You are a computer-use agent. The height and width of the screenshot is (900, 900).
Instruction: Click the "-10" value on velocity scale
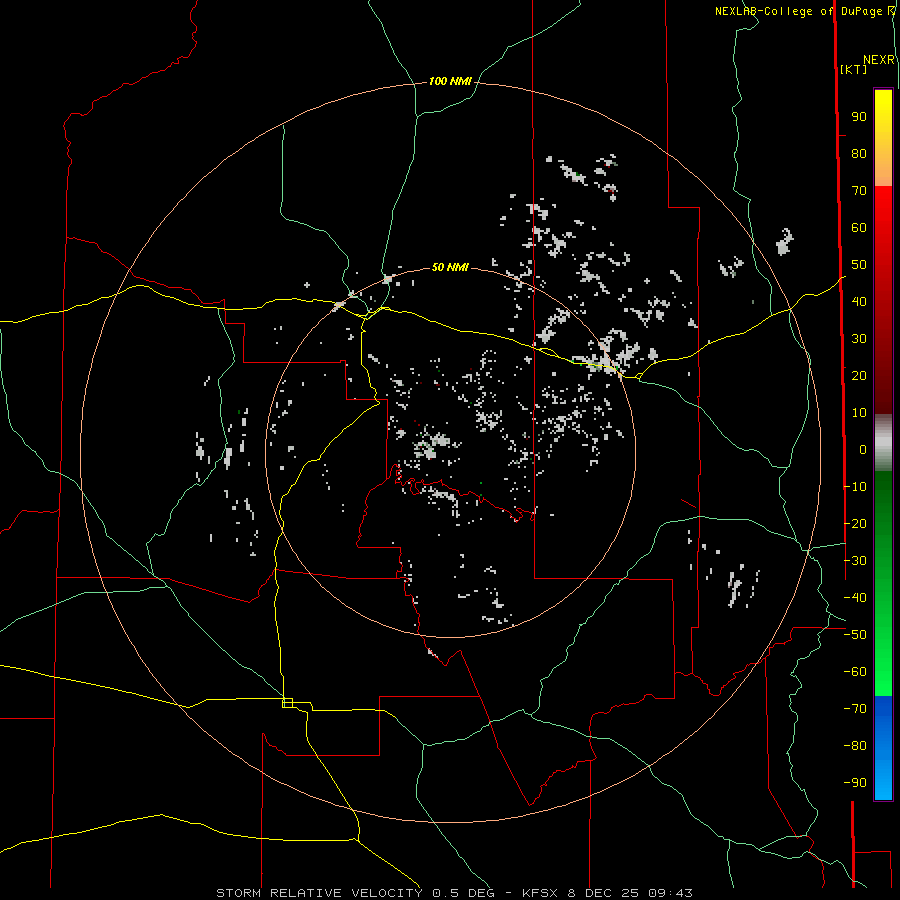point(855,487)
